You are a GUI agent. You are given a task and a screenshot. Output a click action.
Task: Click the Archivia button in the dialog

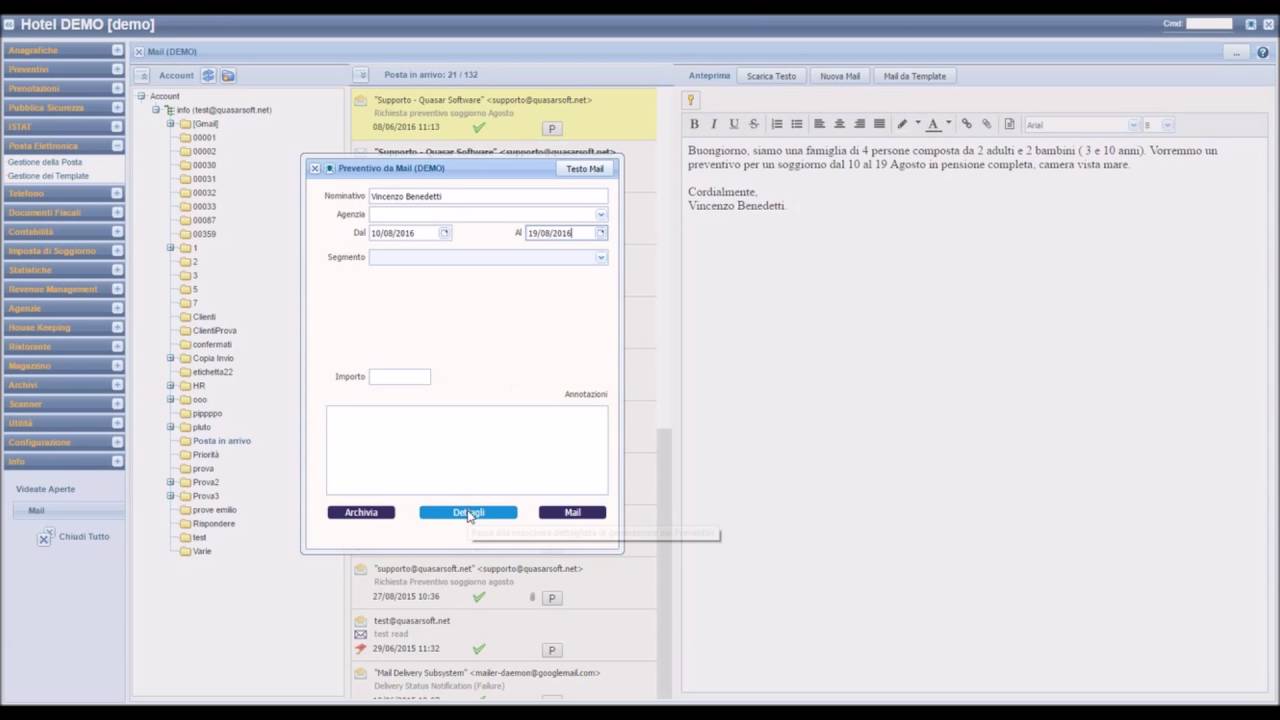(x=361, y=512)
